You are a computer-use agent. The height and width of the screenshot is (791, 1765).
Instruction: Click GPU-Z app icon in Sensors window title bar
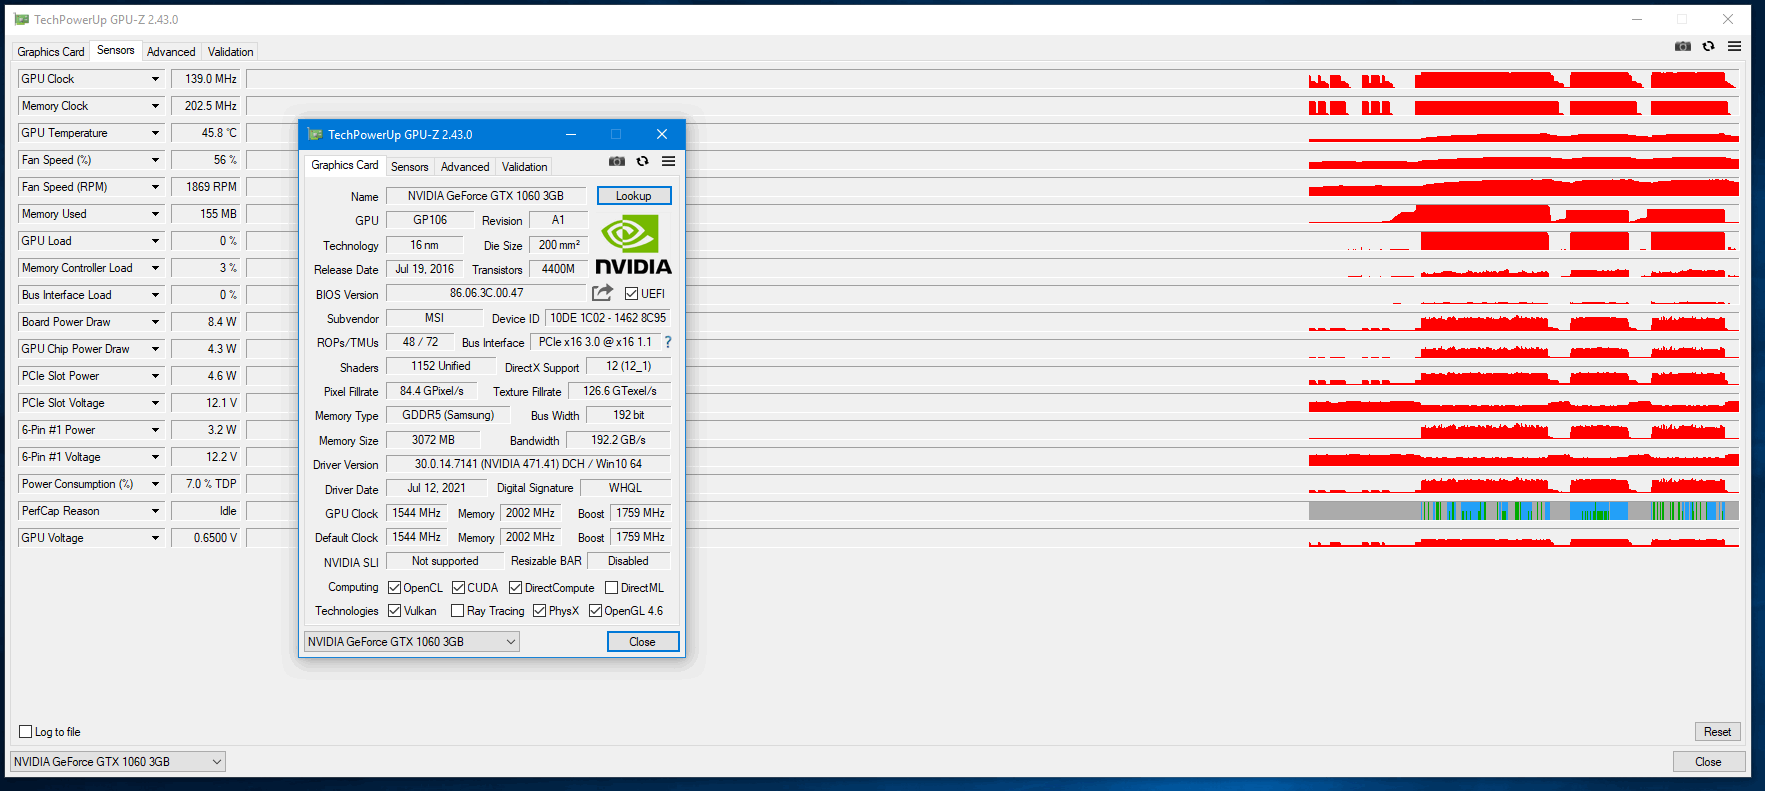click(22, 19)
